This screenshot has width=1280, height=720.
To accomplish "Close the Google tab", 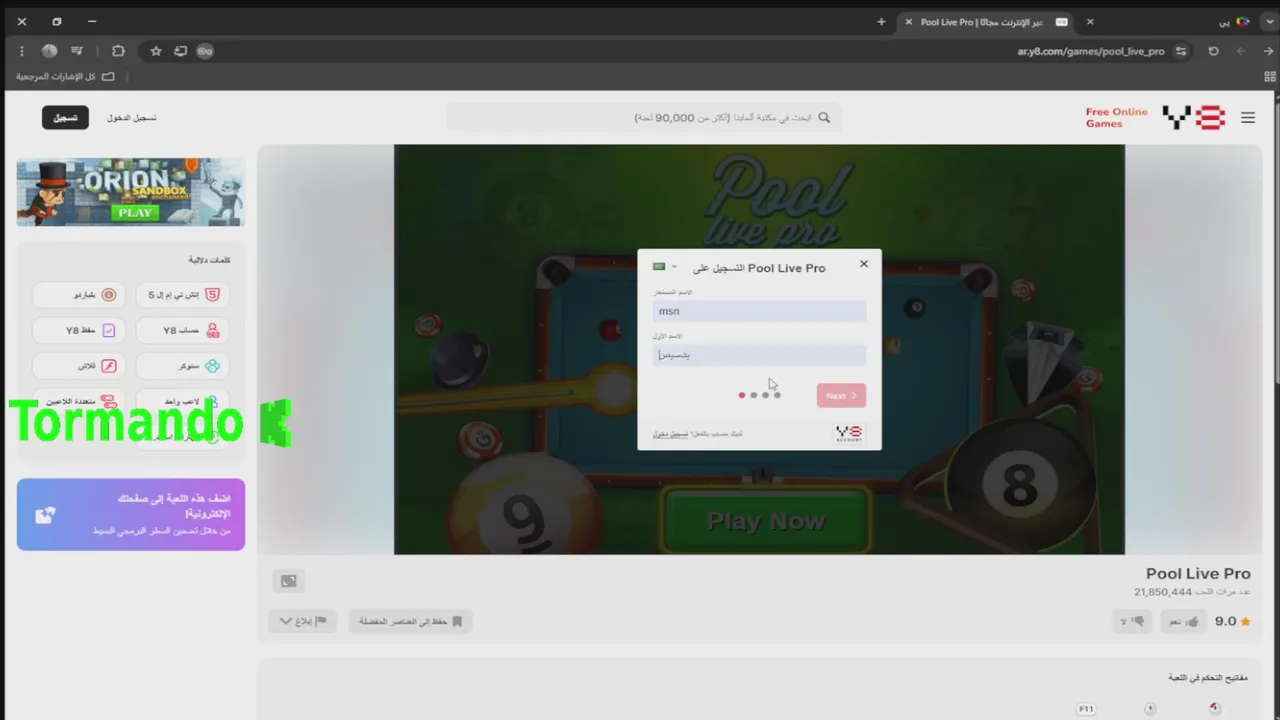I will click(x=1090, y=21).
